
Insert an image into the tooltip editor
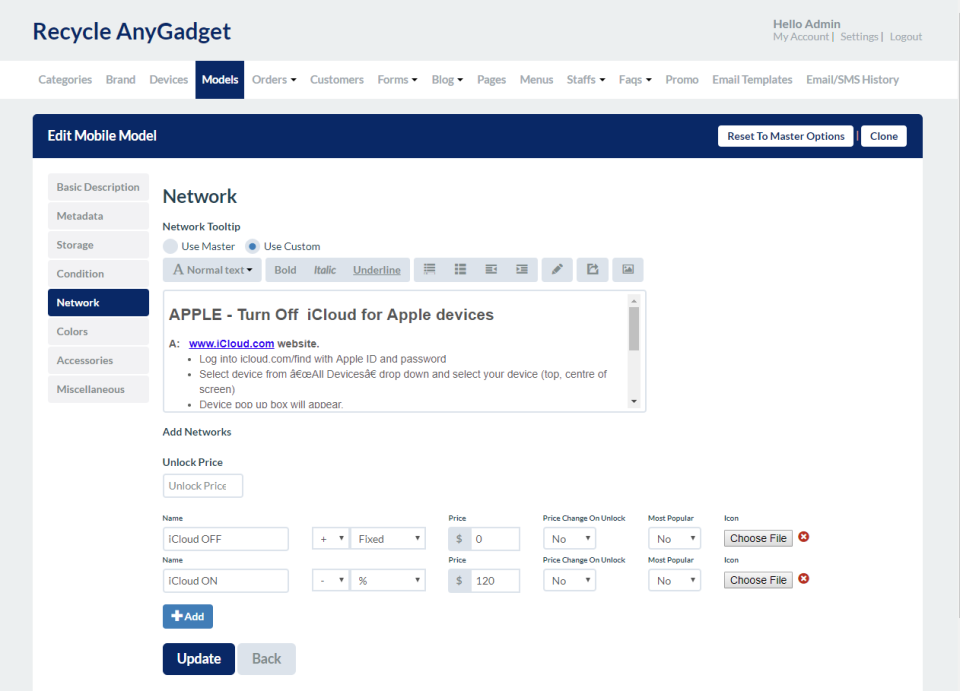[627, 269]
